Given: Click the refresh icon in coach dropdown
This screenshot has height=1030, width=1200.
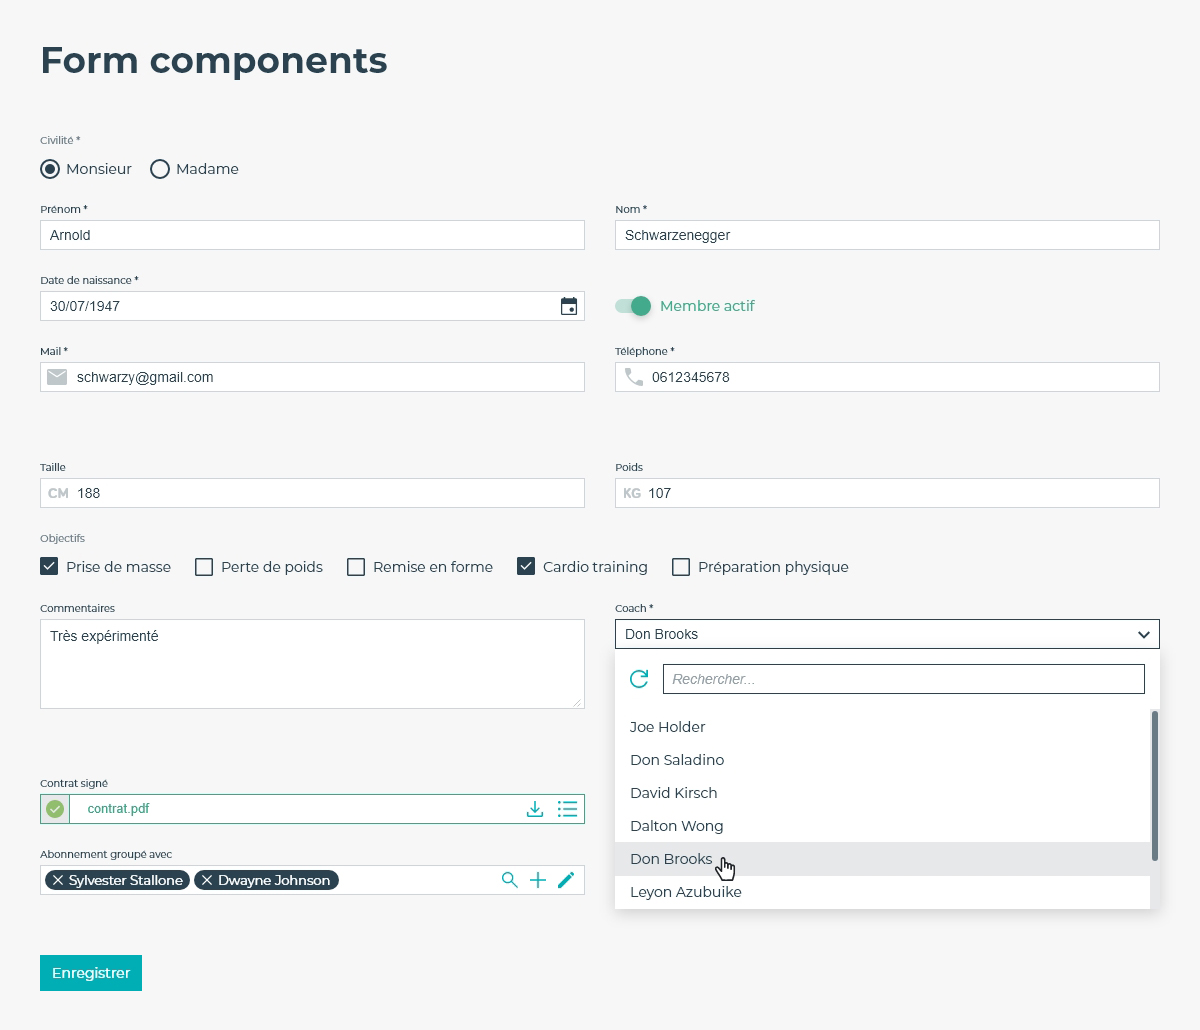Looking at the screenshot, I should tap(639, 679).
